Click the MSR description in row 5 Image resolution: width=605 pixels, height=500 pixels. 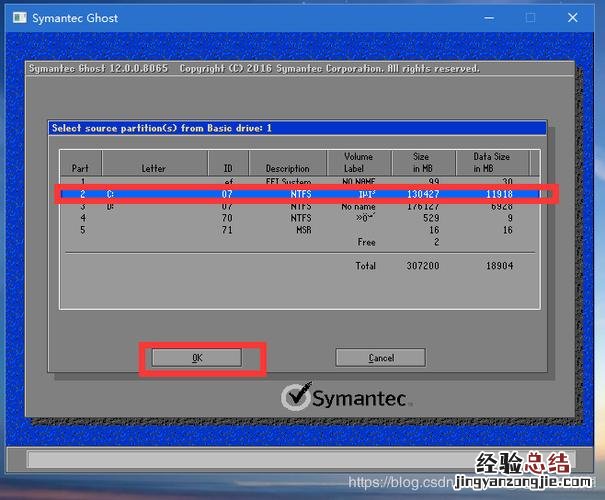click(304, 230)
